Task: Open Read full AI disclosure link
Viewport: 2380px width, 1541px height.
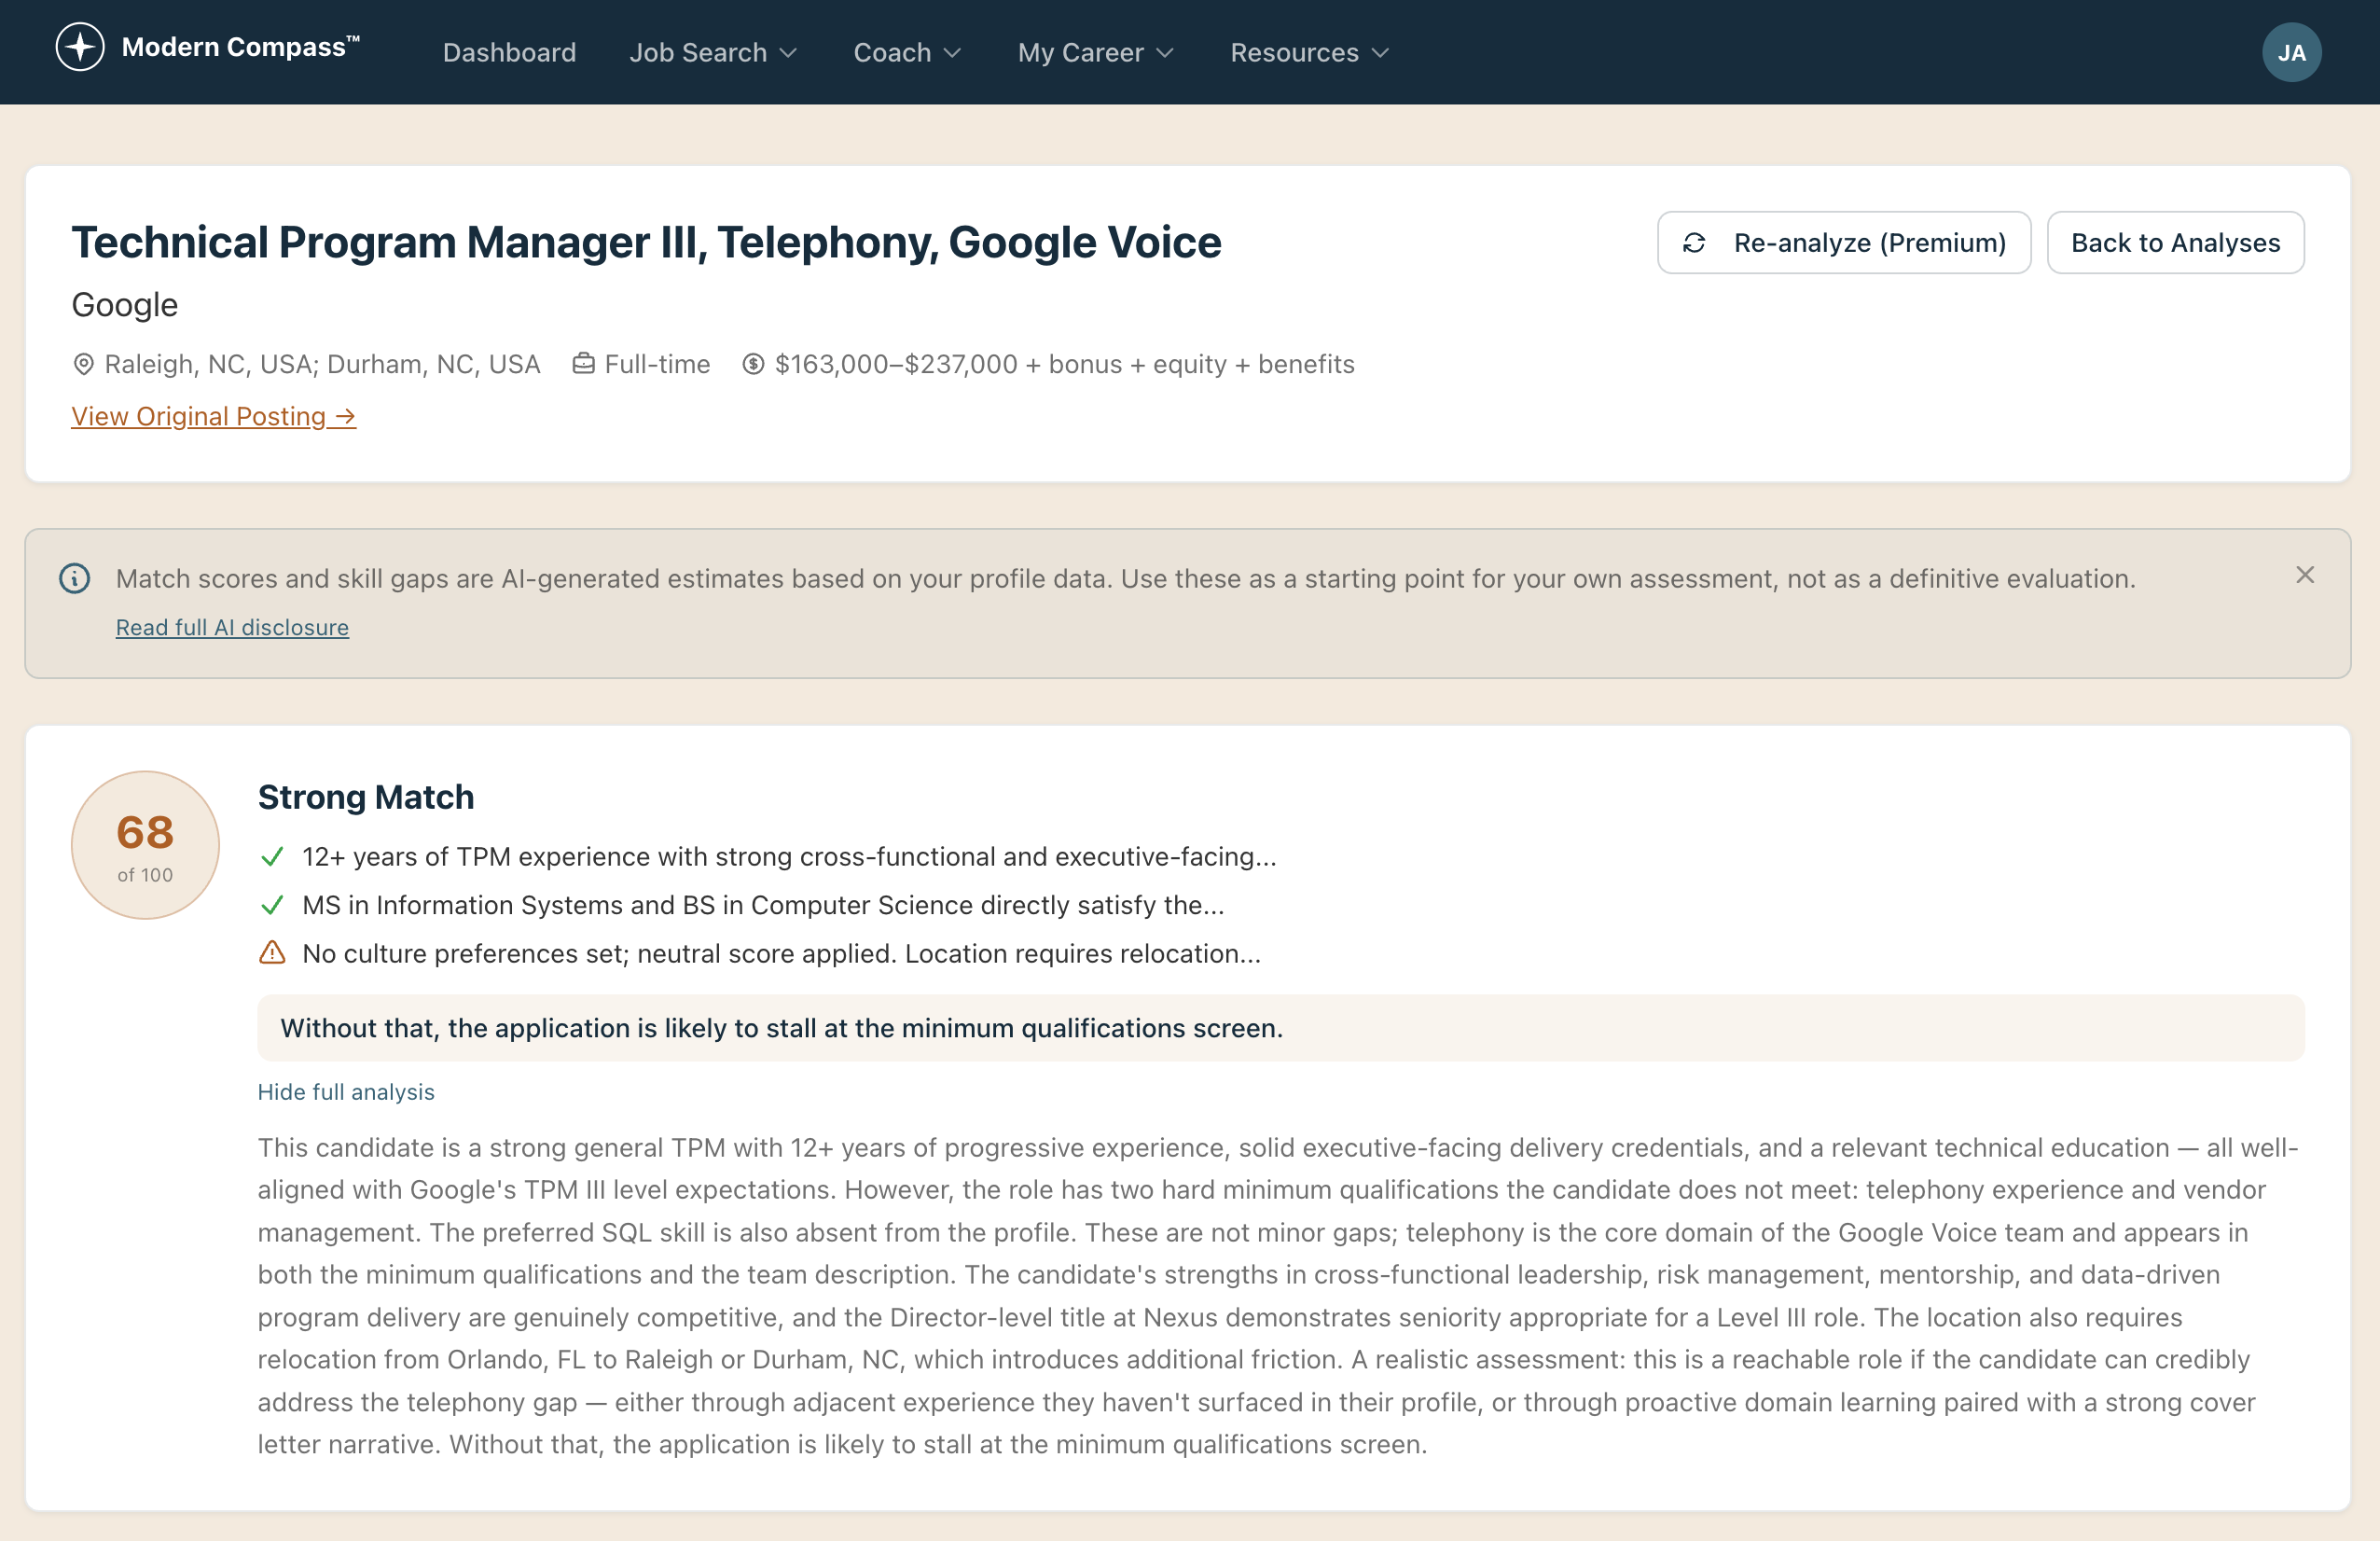Action: coord(232,627)
